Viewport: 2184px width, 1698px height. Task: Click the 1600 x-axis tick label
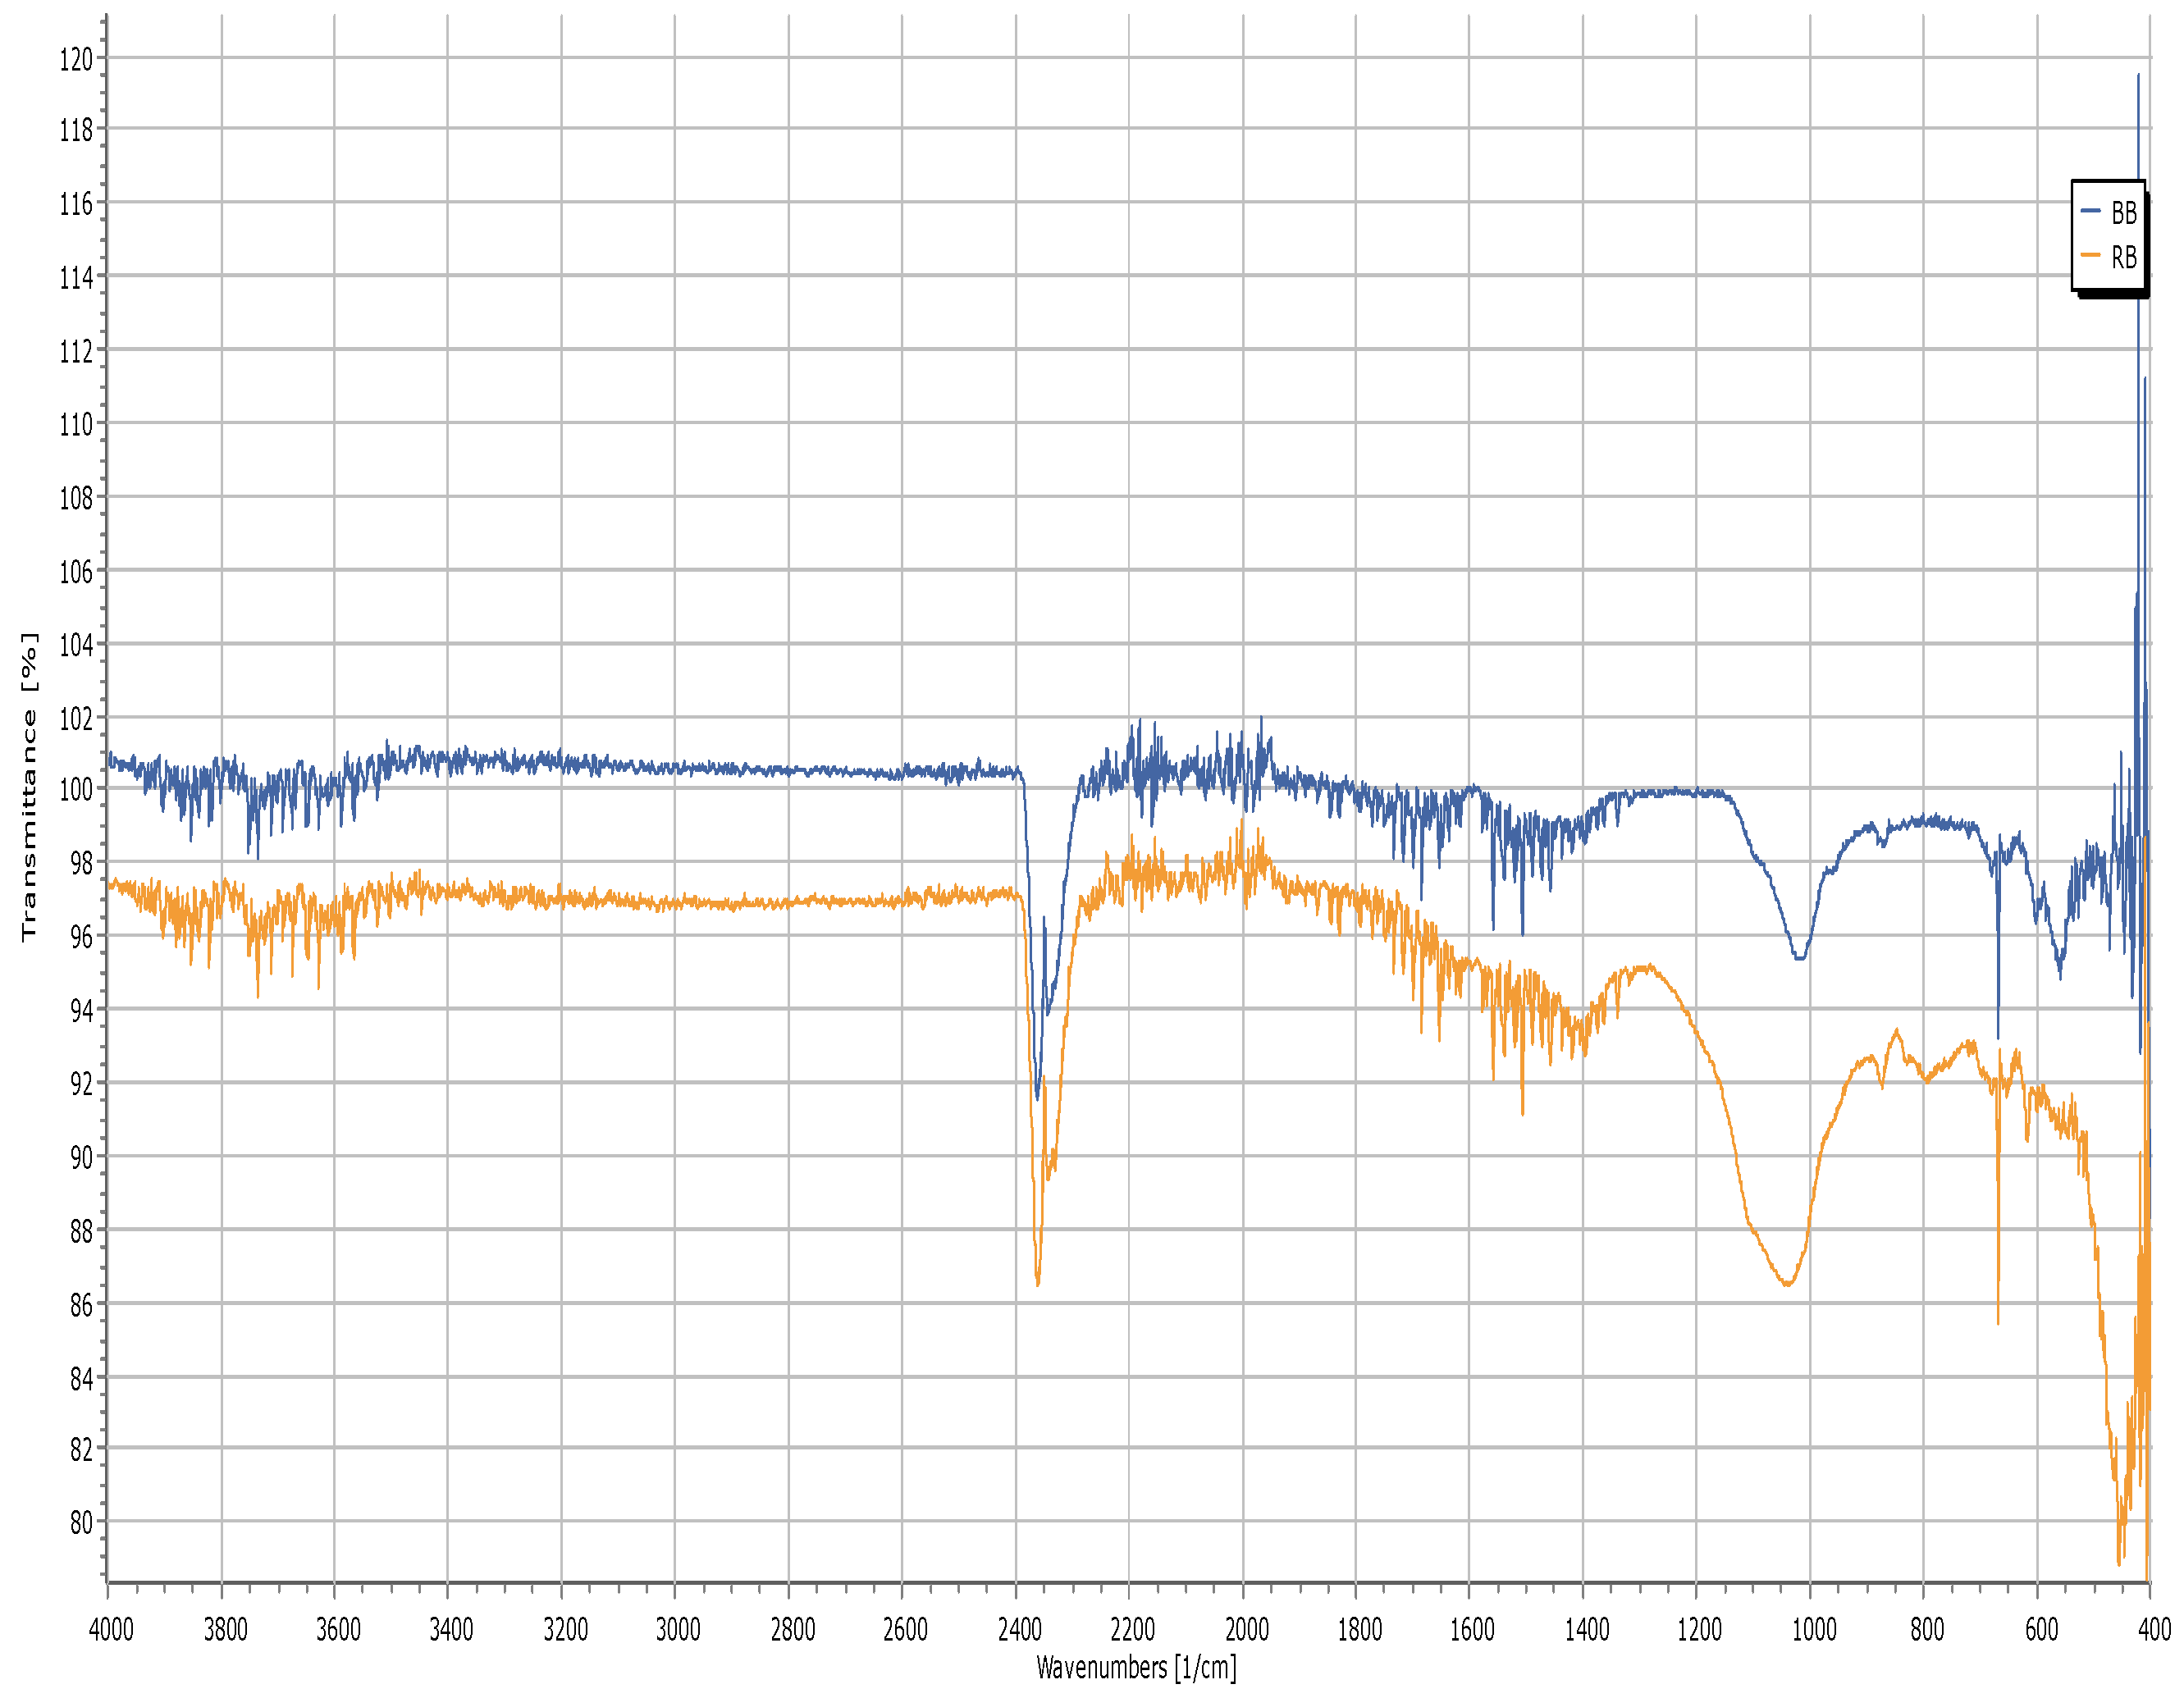[1472, 1631]
